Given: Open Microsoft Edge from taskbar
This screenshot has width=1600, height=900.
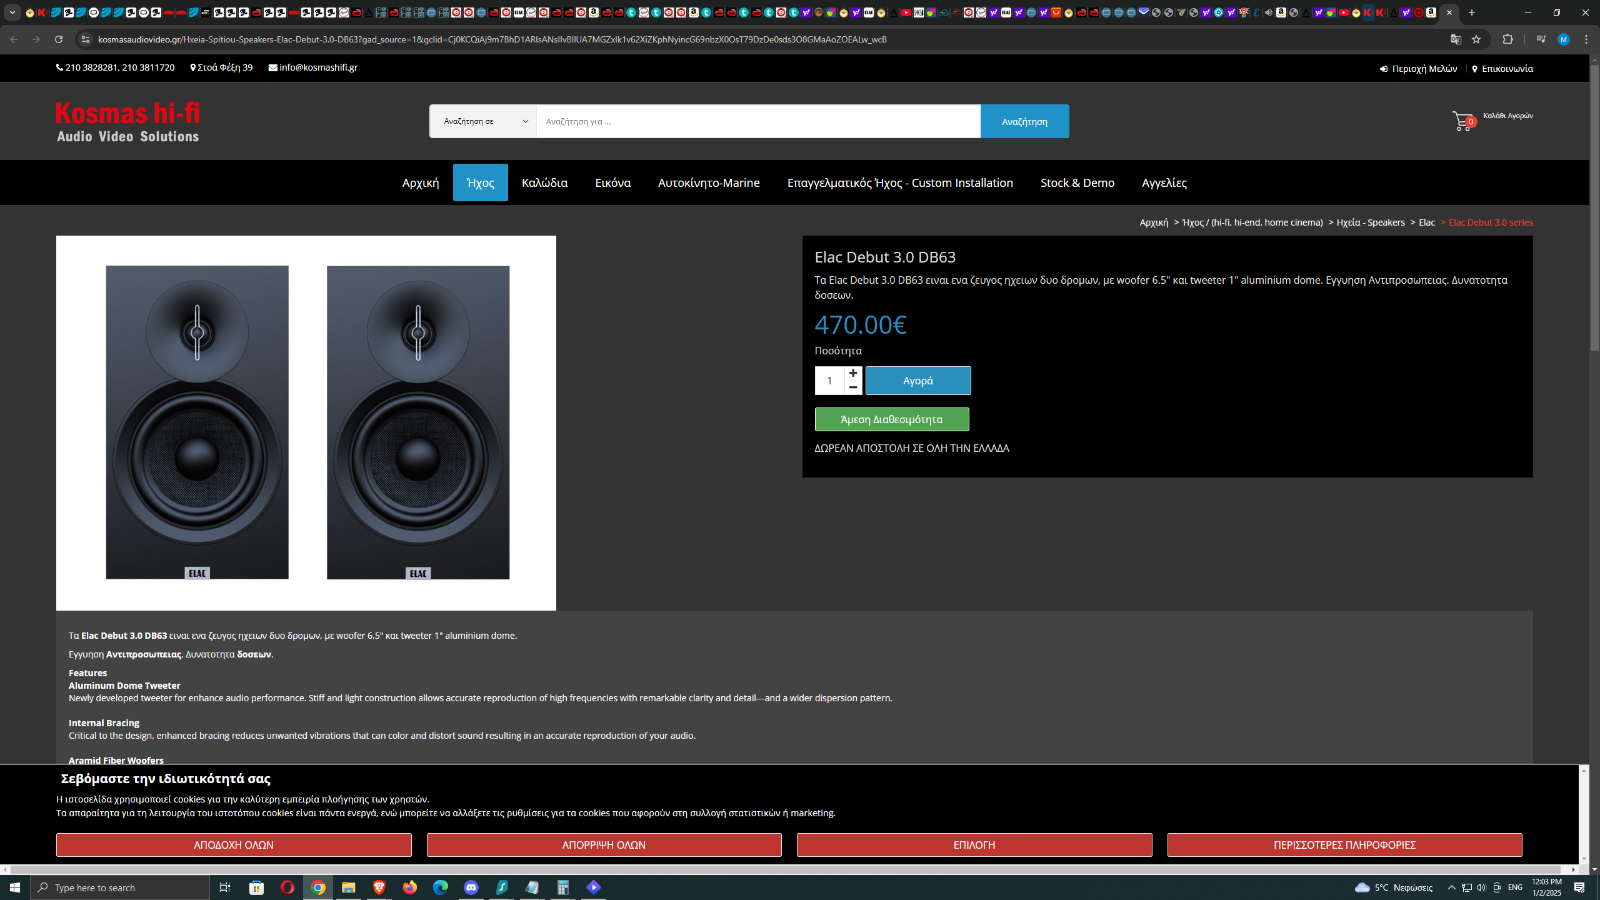Looking at the screenshot, I should (440, 887).
